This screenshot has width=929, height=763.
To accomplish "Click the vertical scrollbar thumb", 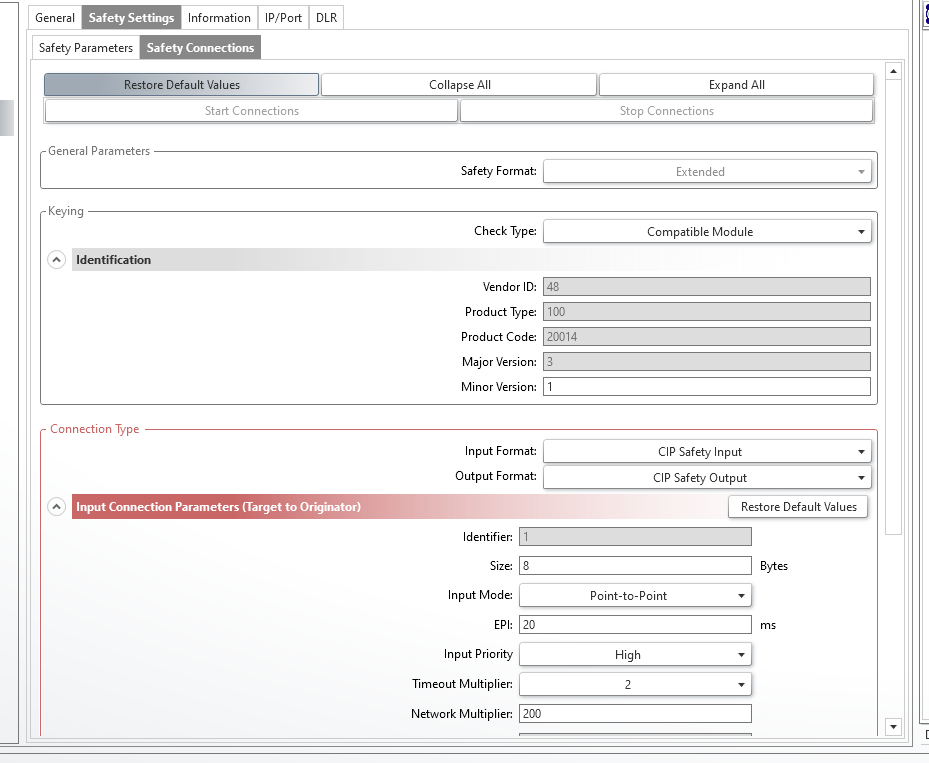I will pos(893,308).
